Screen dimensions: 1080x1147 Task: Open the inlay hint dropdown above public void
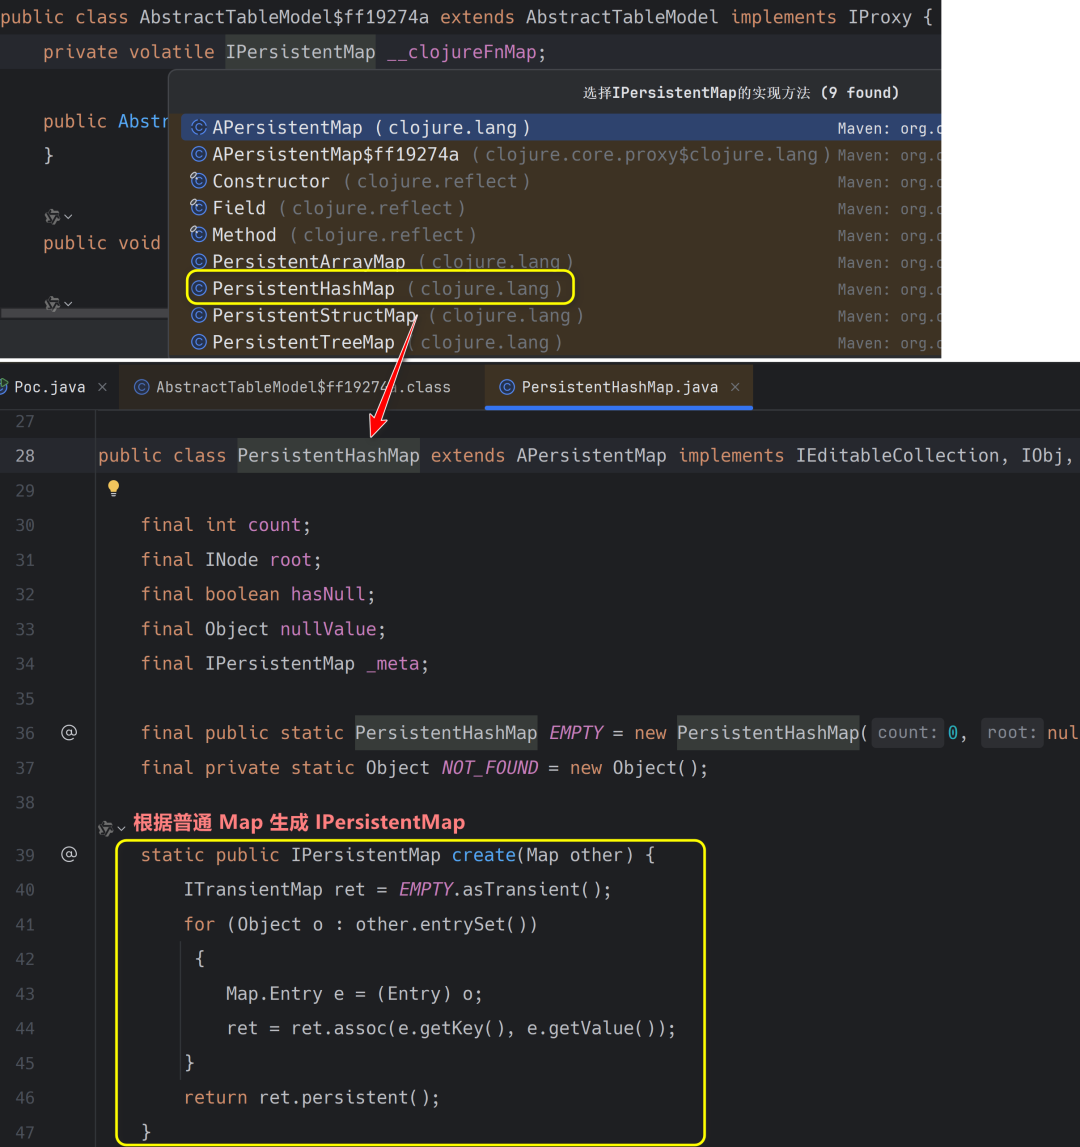58,217
